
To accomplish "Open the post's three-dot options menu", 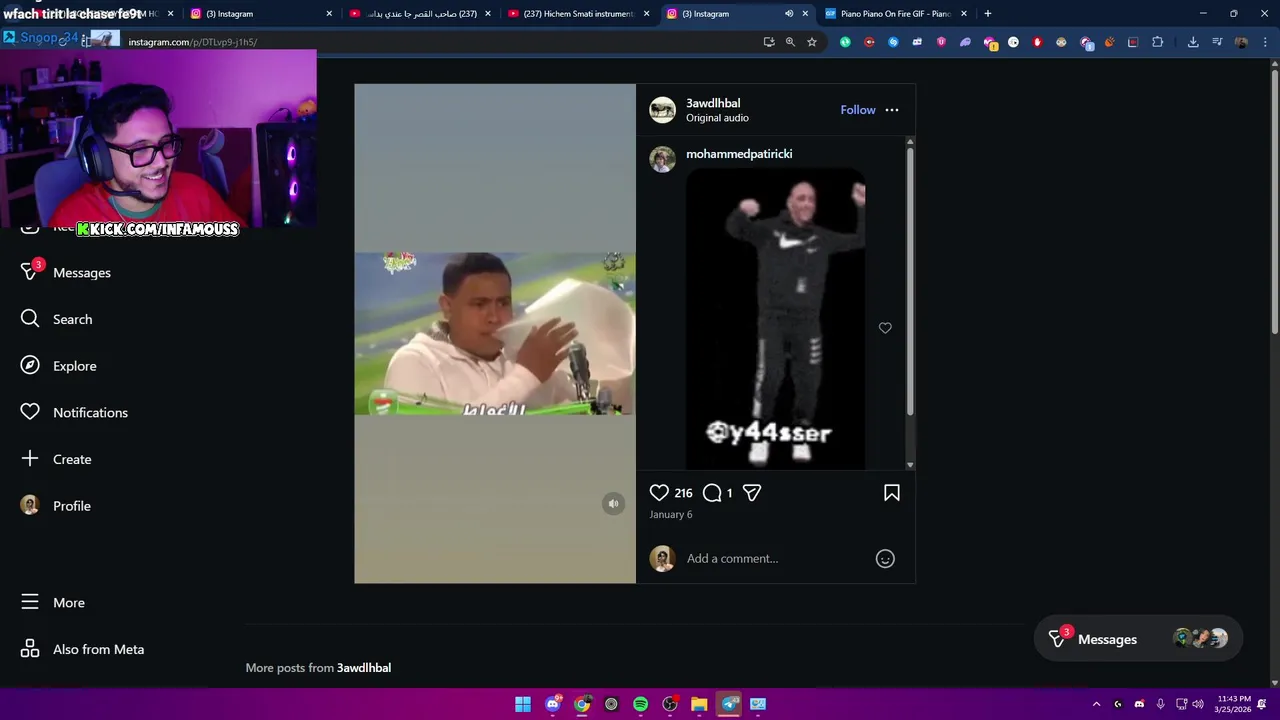I will [x=892, y=110].
